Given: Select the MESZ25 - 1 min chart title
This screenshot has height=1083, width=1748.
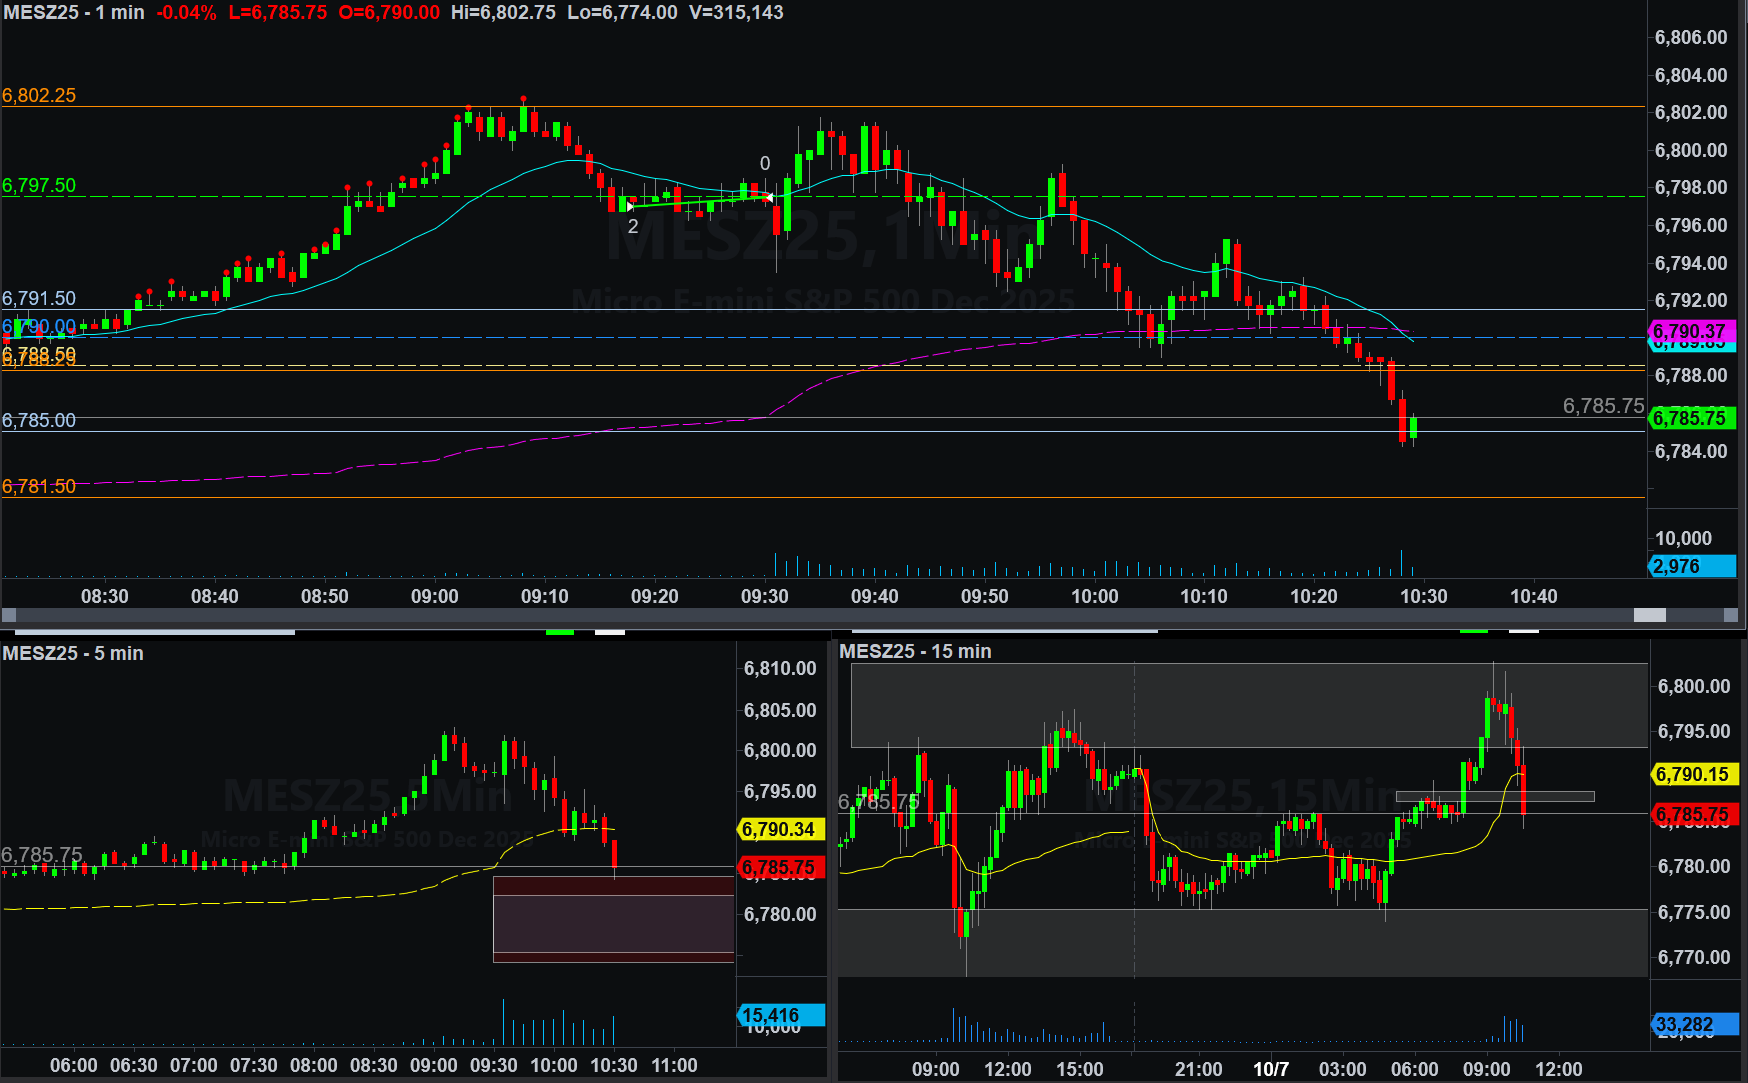Looking at the screenshot, I should (x=74, y=13).
